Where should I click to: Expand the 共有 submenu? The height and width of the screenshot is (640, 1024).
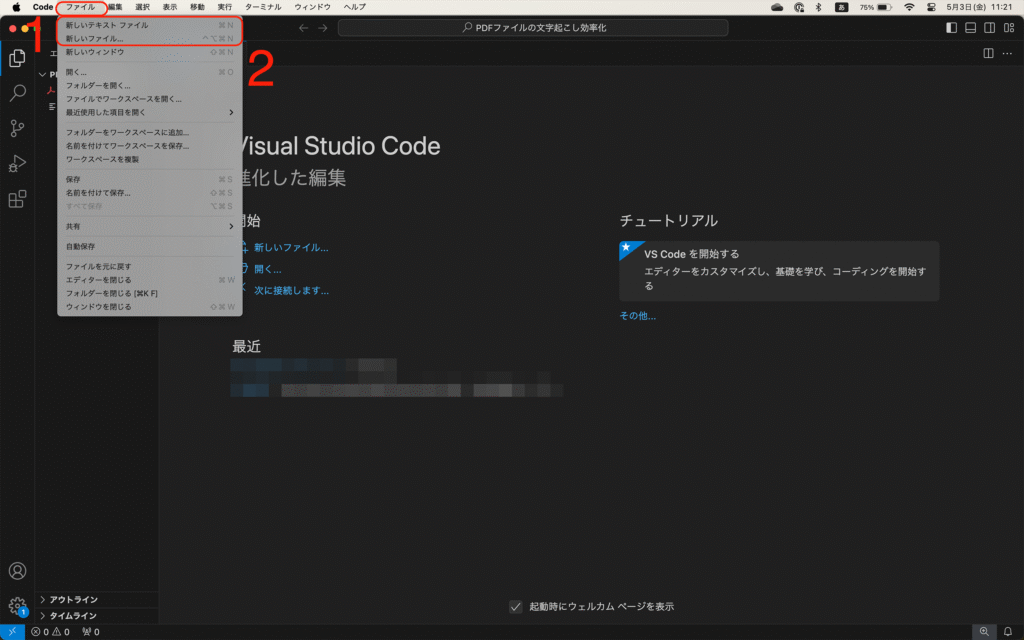click(x=150, y=227)
